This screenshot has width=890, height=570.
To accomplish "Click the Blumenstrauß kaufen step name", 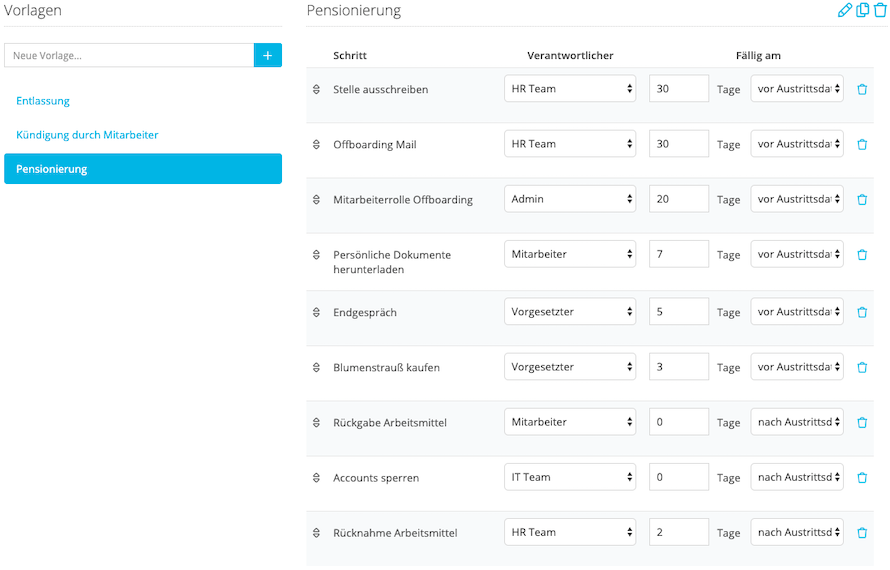I will click(387, 367).
